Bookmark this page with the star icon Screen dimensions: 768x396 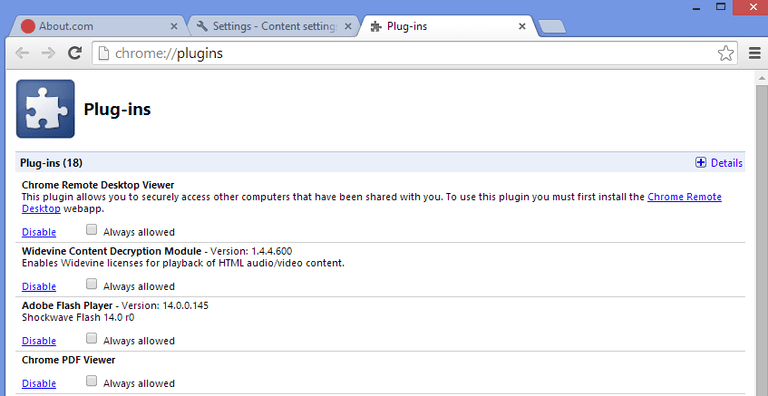[726, 53]
